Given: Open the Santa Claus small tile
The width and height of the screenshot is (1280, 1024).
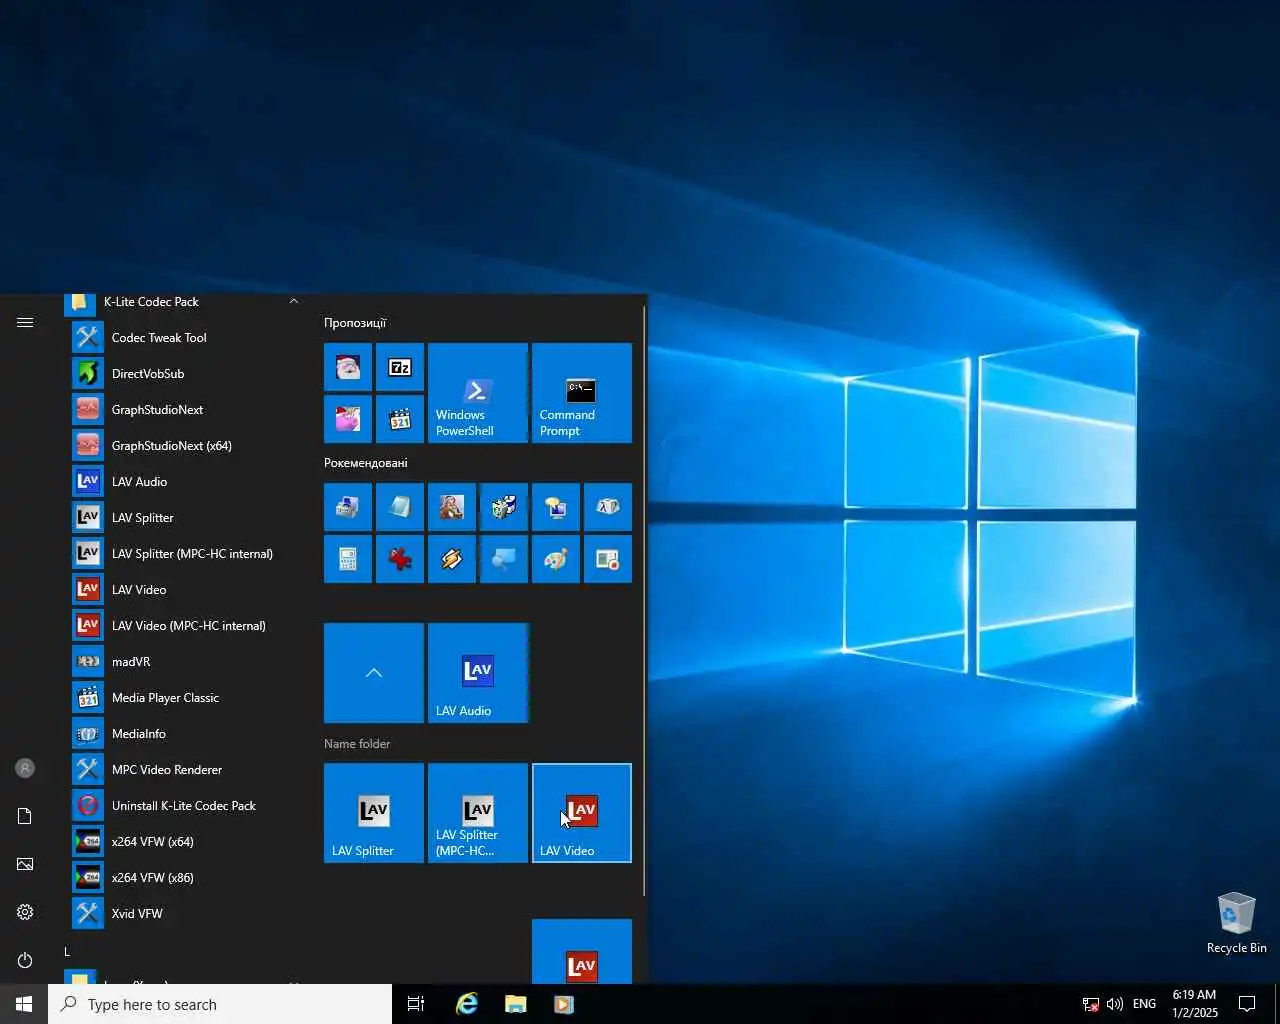Looking at the screenshot, I should [348, 367].
